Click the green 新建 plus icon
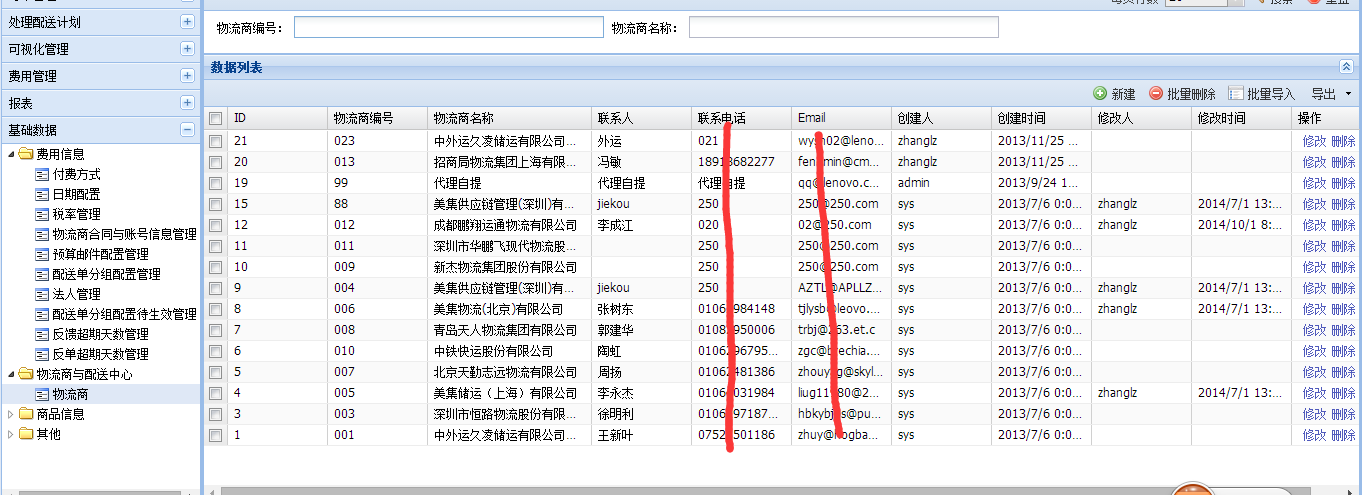 (1100, 93)
